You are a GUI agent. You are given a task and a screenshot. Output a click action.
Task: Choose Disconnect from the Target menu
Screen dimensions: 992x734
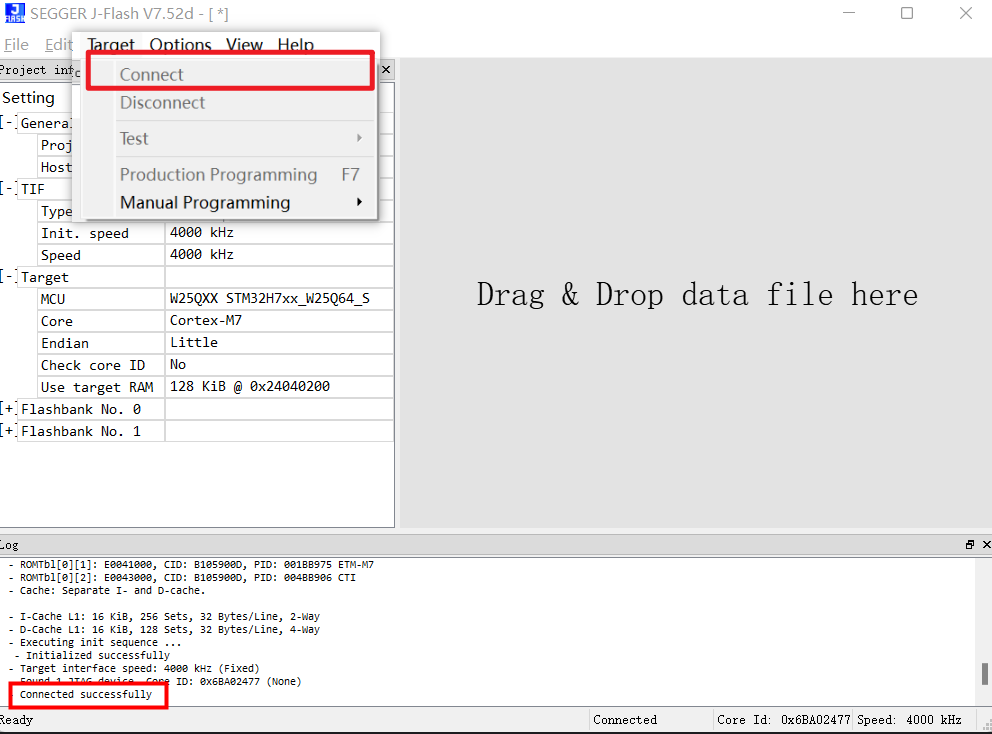[x=230, y=103]
